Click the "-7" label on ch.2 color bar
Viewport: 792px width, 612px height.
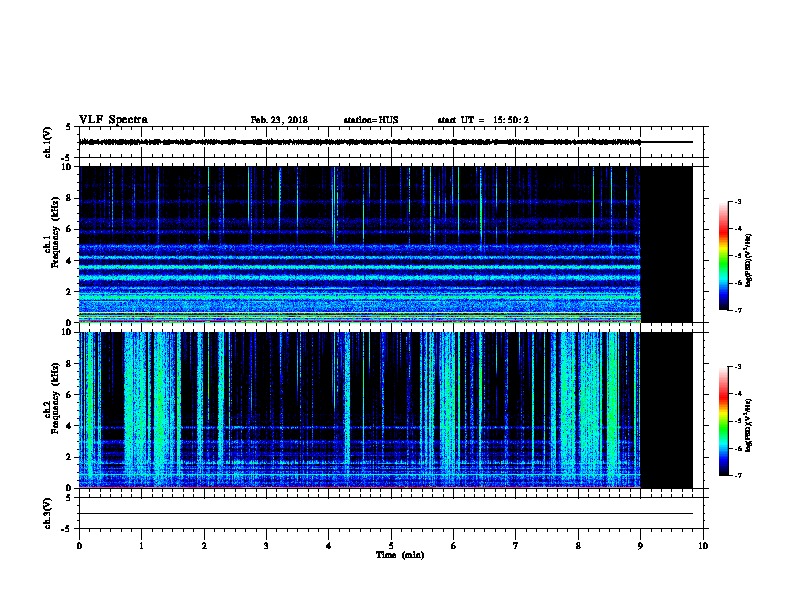pos(737,475)
